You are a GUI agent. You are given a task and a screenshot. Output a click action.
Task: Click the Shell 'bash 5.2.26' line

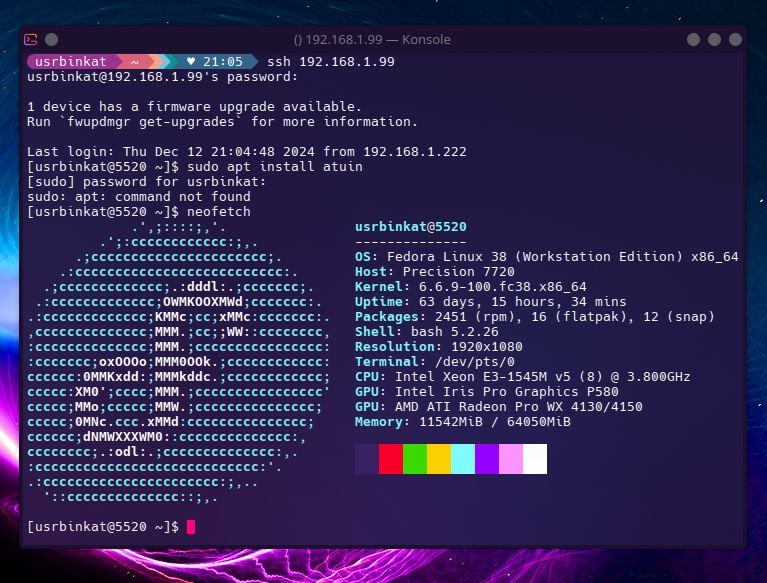[427, 332]
